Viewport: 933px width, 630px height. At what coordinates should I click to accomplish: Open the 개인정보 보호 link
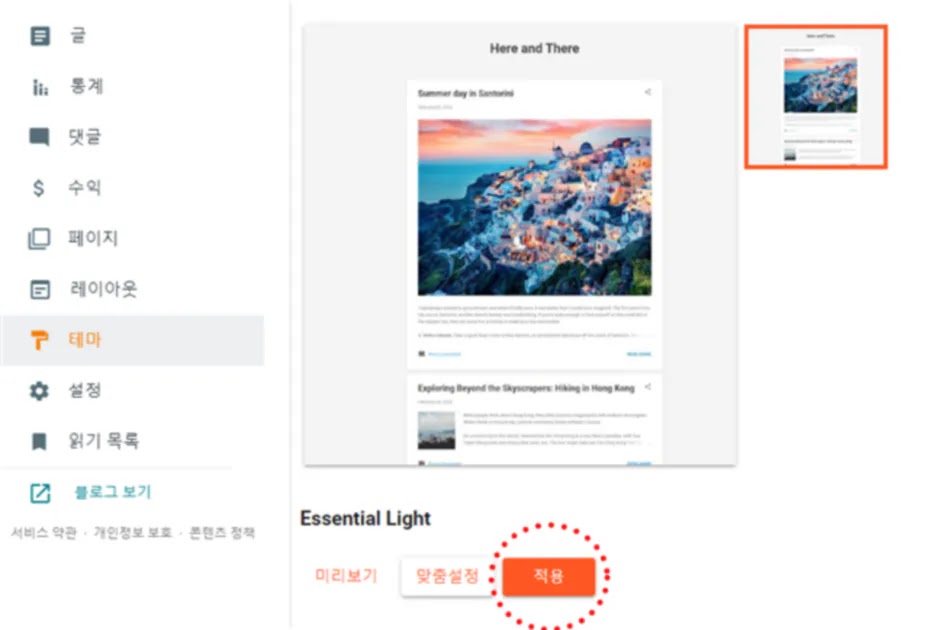(133, 532)
